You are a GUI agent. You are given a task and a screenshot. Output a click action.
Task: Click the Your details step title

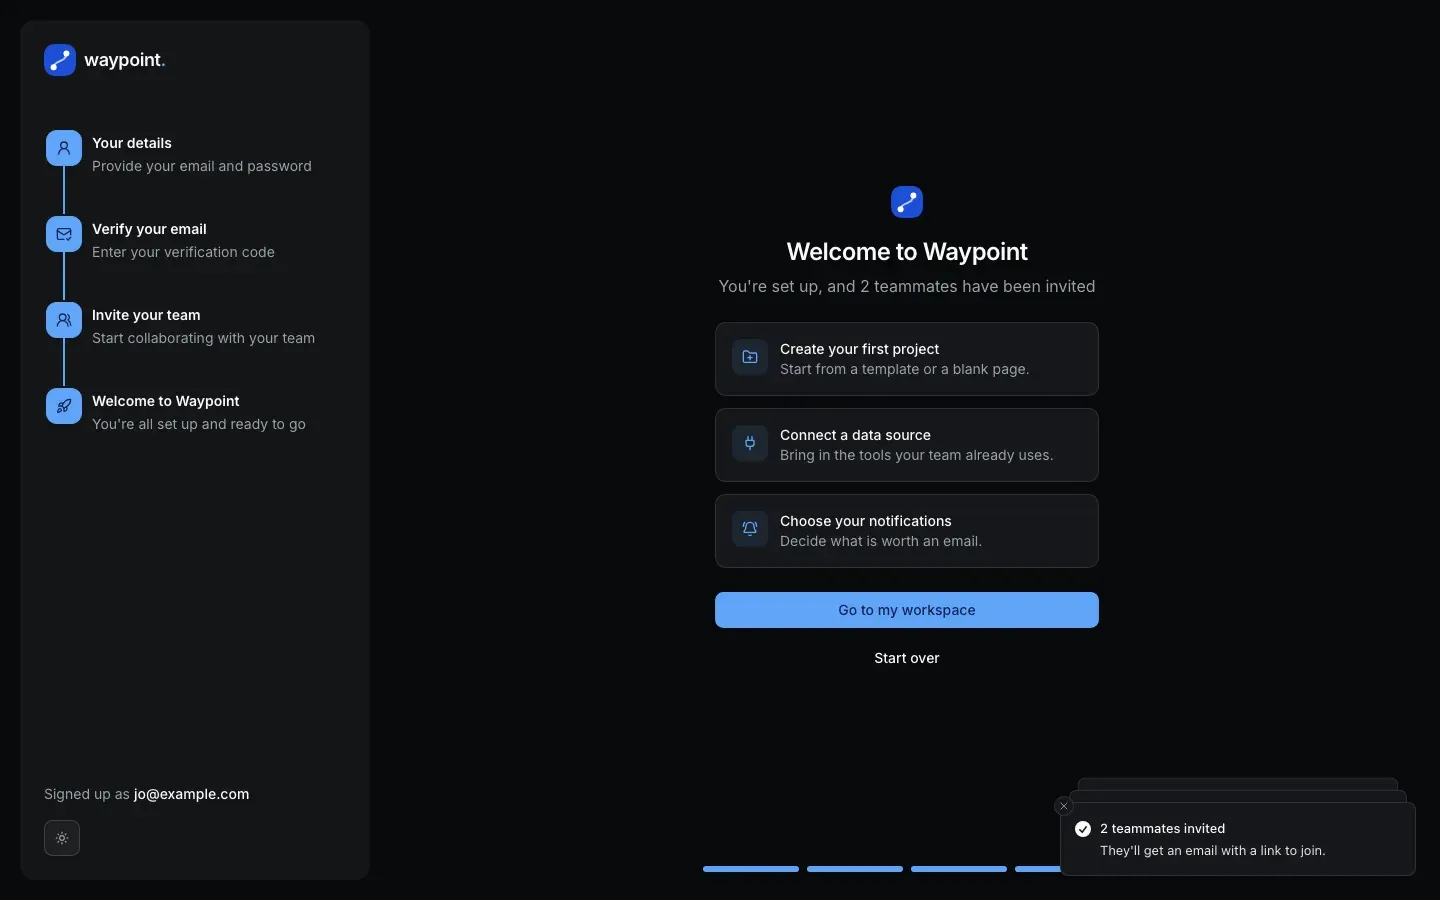coord(132,143)
